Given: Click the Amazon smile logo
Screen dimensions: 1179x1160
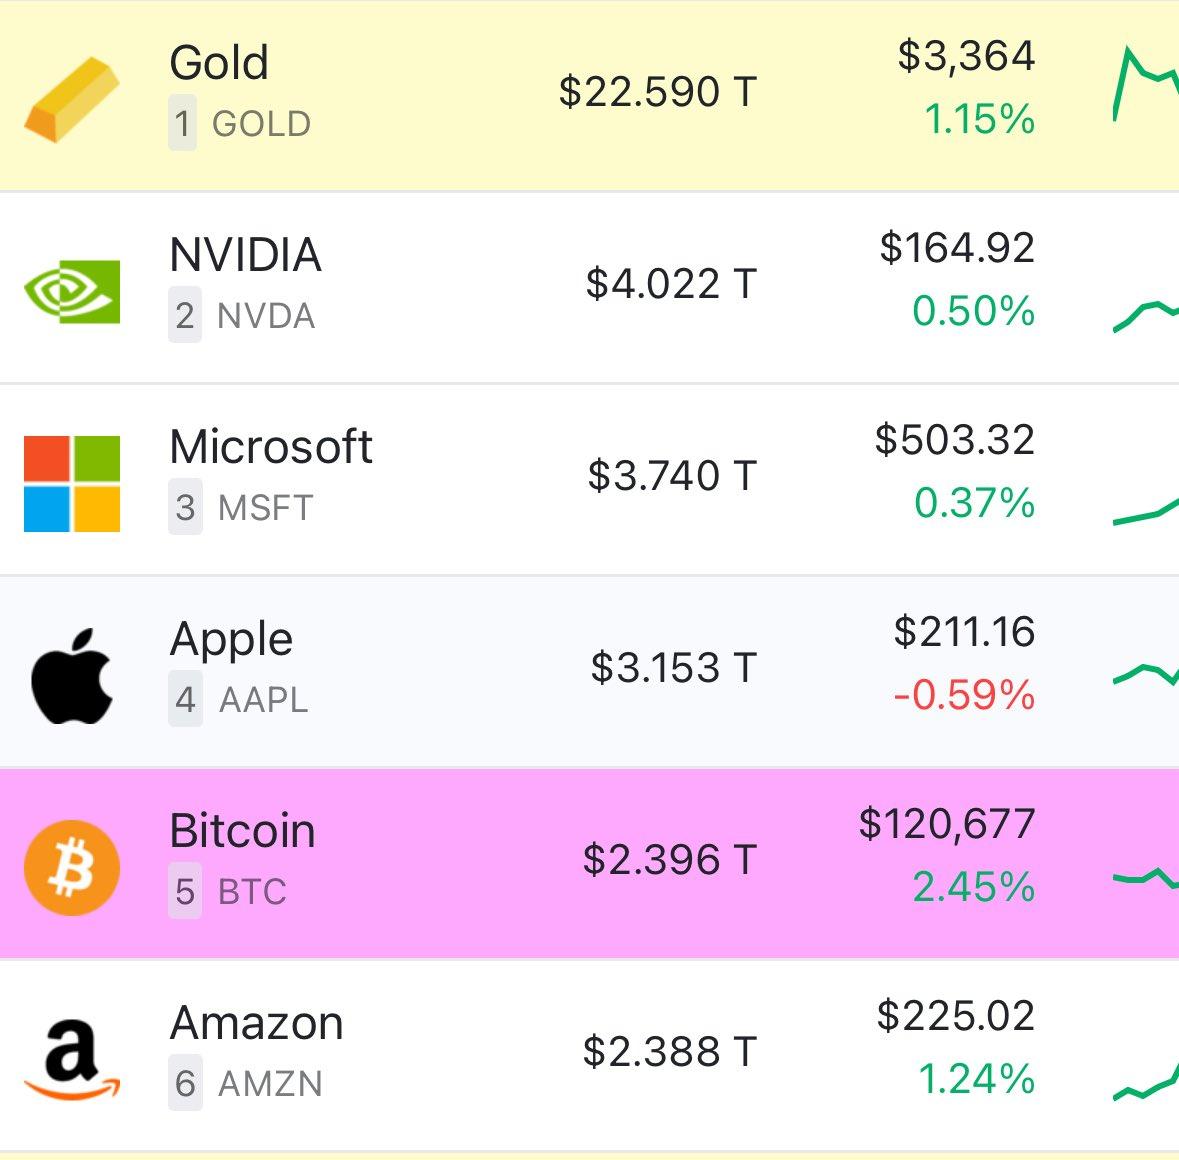Looking at the screenshot, I should 72,1060.
